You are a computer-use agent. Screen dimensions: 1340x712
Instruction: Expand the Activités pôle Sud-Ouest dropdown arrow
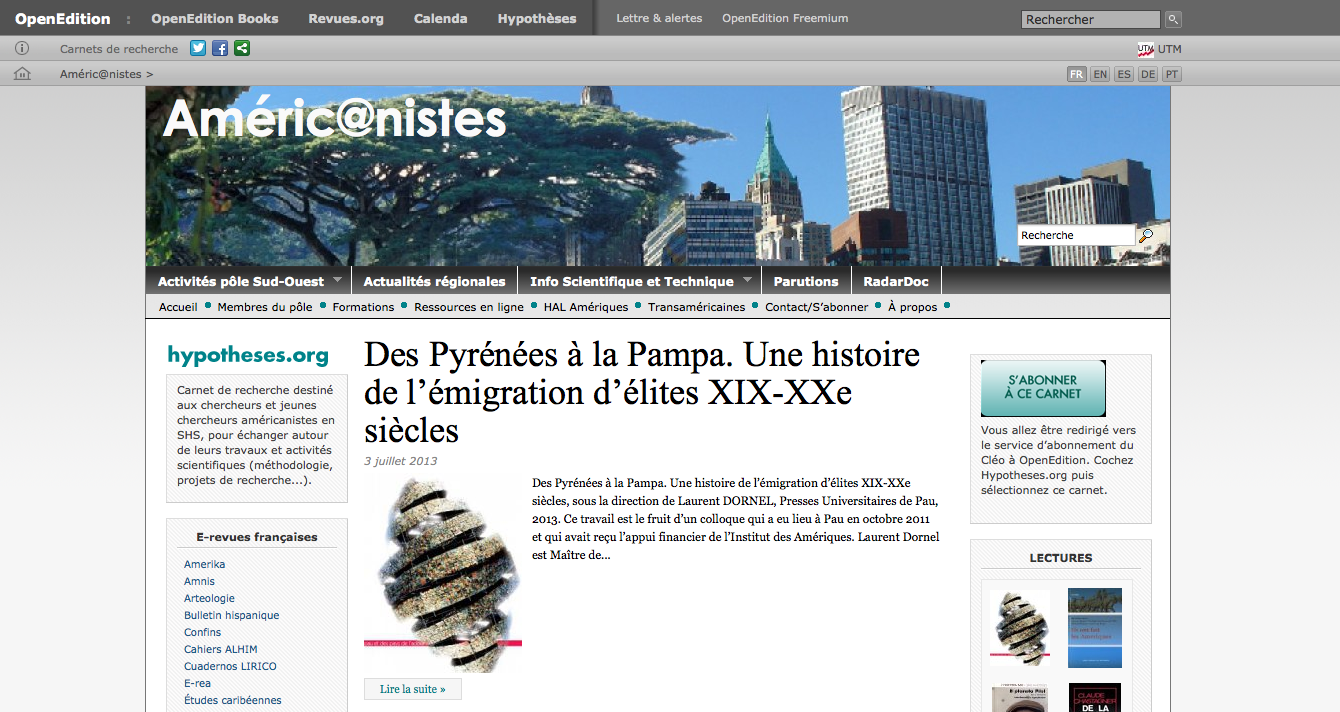338,281
